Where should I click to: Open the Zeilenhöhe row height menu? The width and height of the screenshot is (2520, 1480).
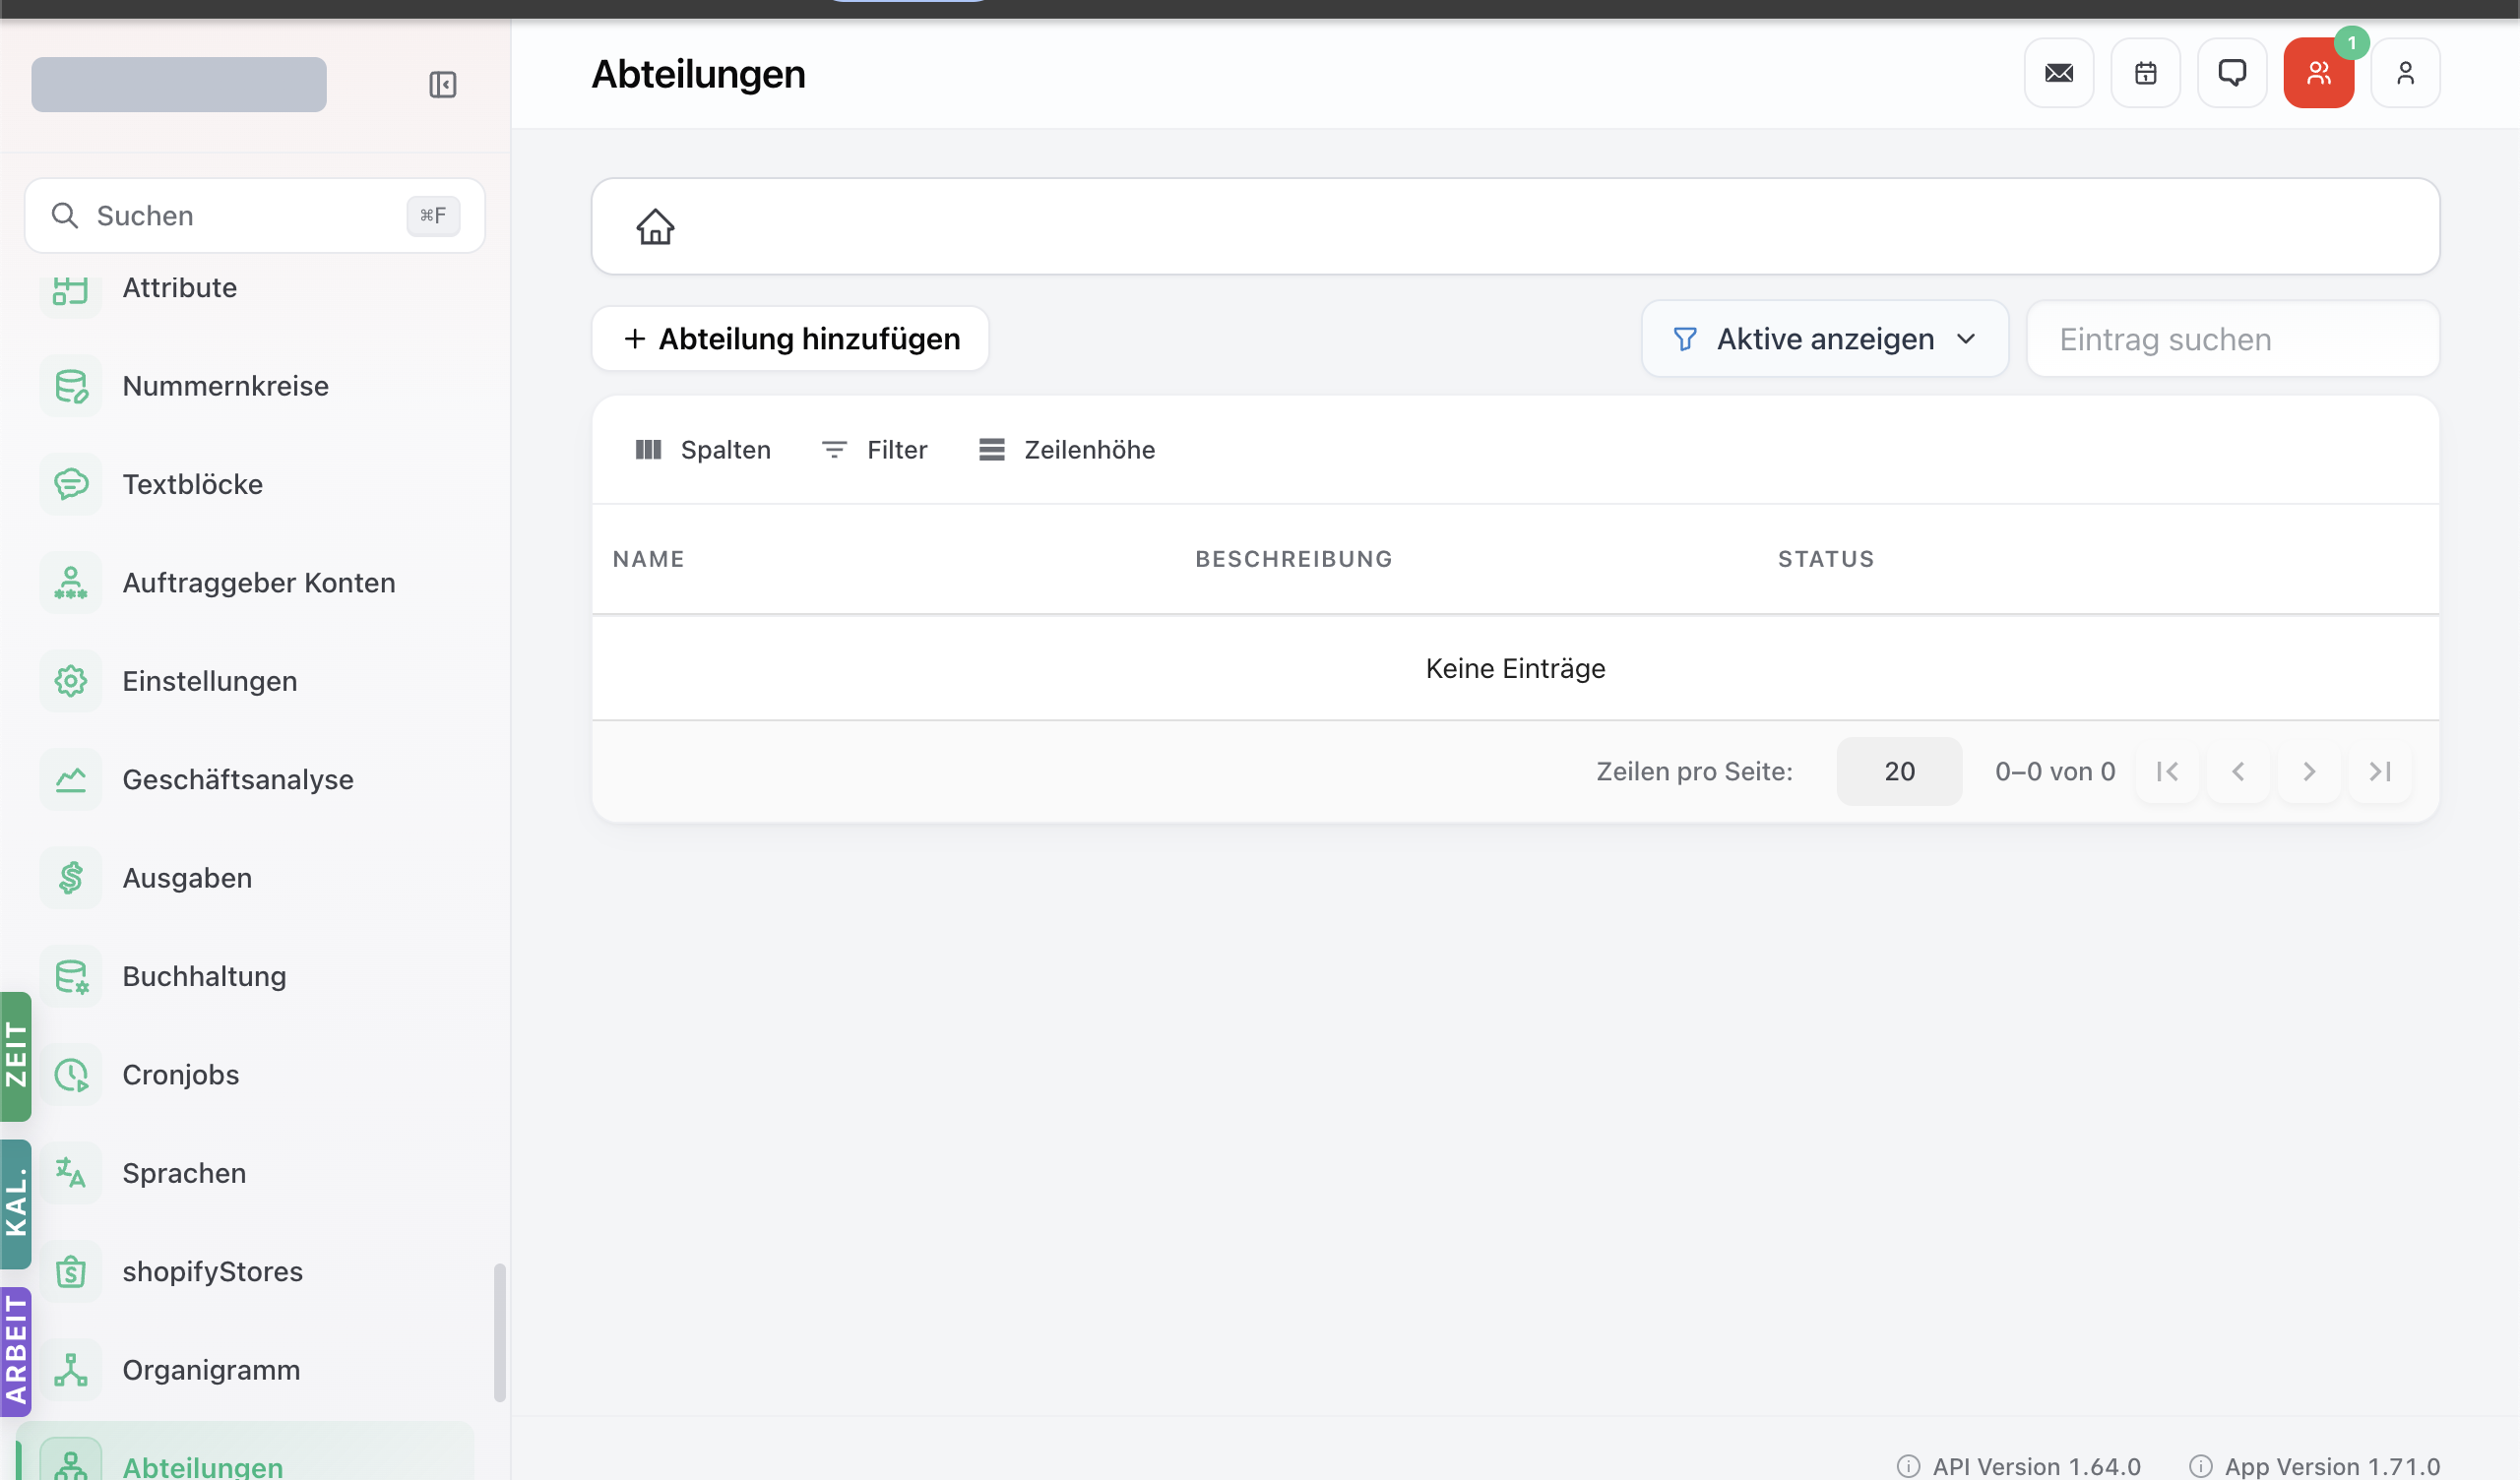1067,450
